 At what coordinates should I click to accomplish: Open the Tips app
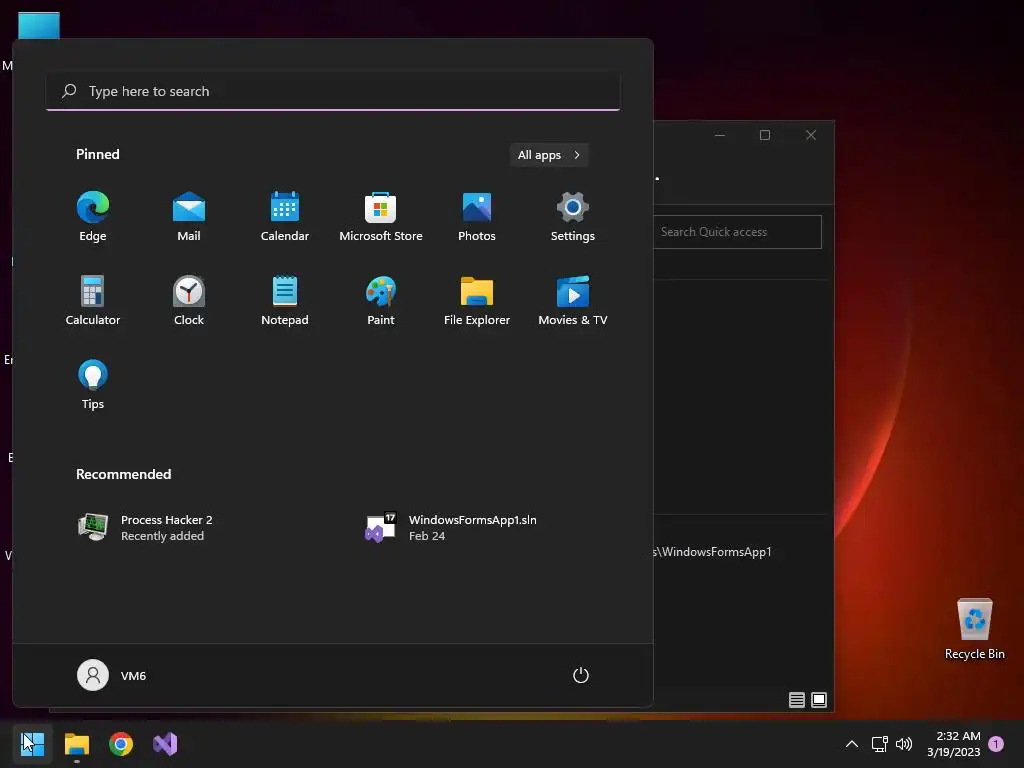tap(93, 385)
